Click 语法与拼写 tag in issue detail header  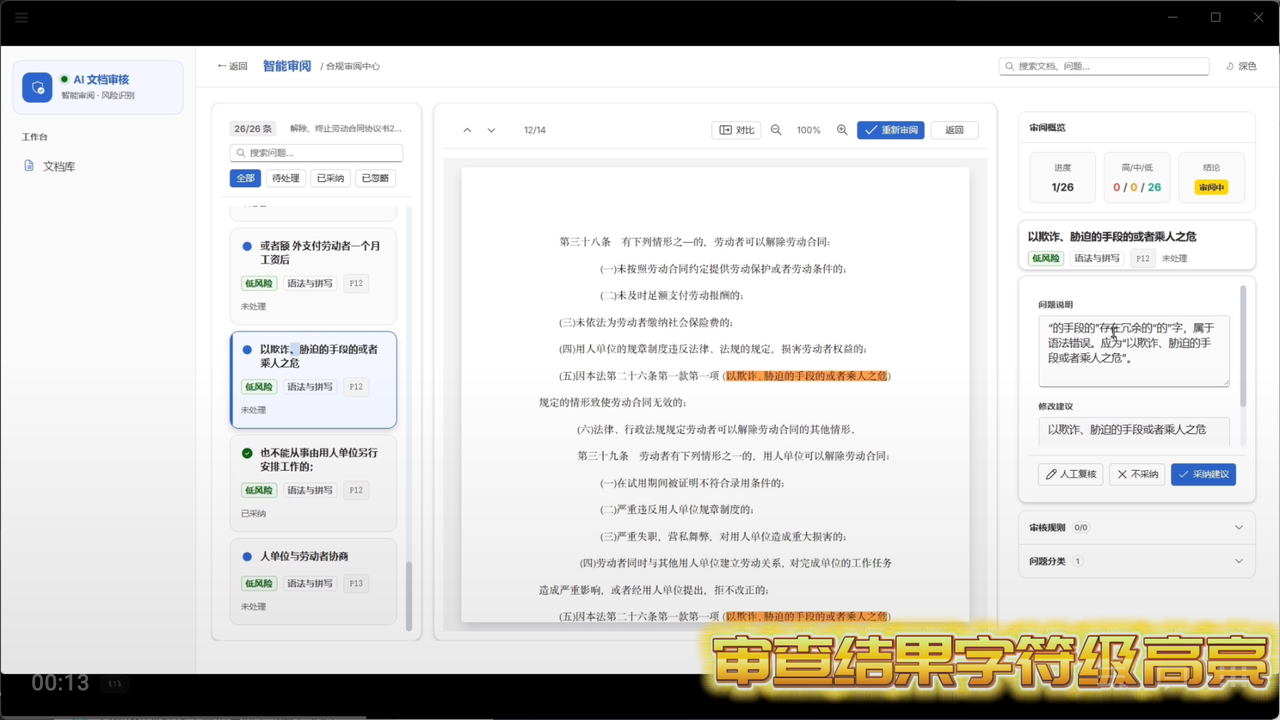[x=1097, y=258]
